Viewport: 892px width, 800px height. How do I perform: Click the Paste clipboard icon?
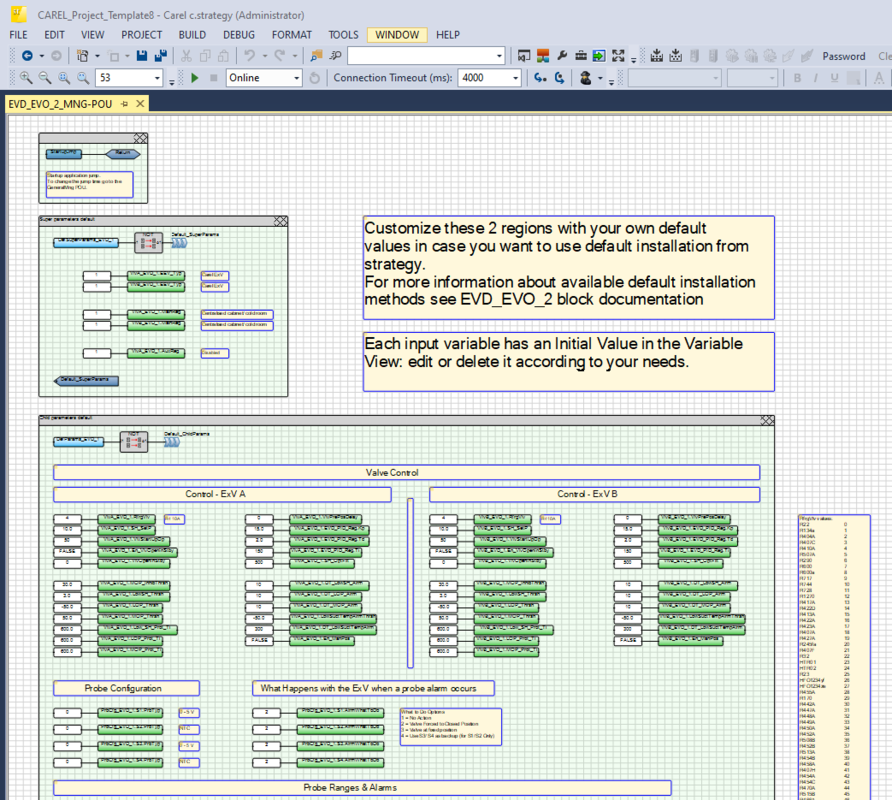(224, 56)
